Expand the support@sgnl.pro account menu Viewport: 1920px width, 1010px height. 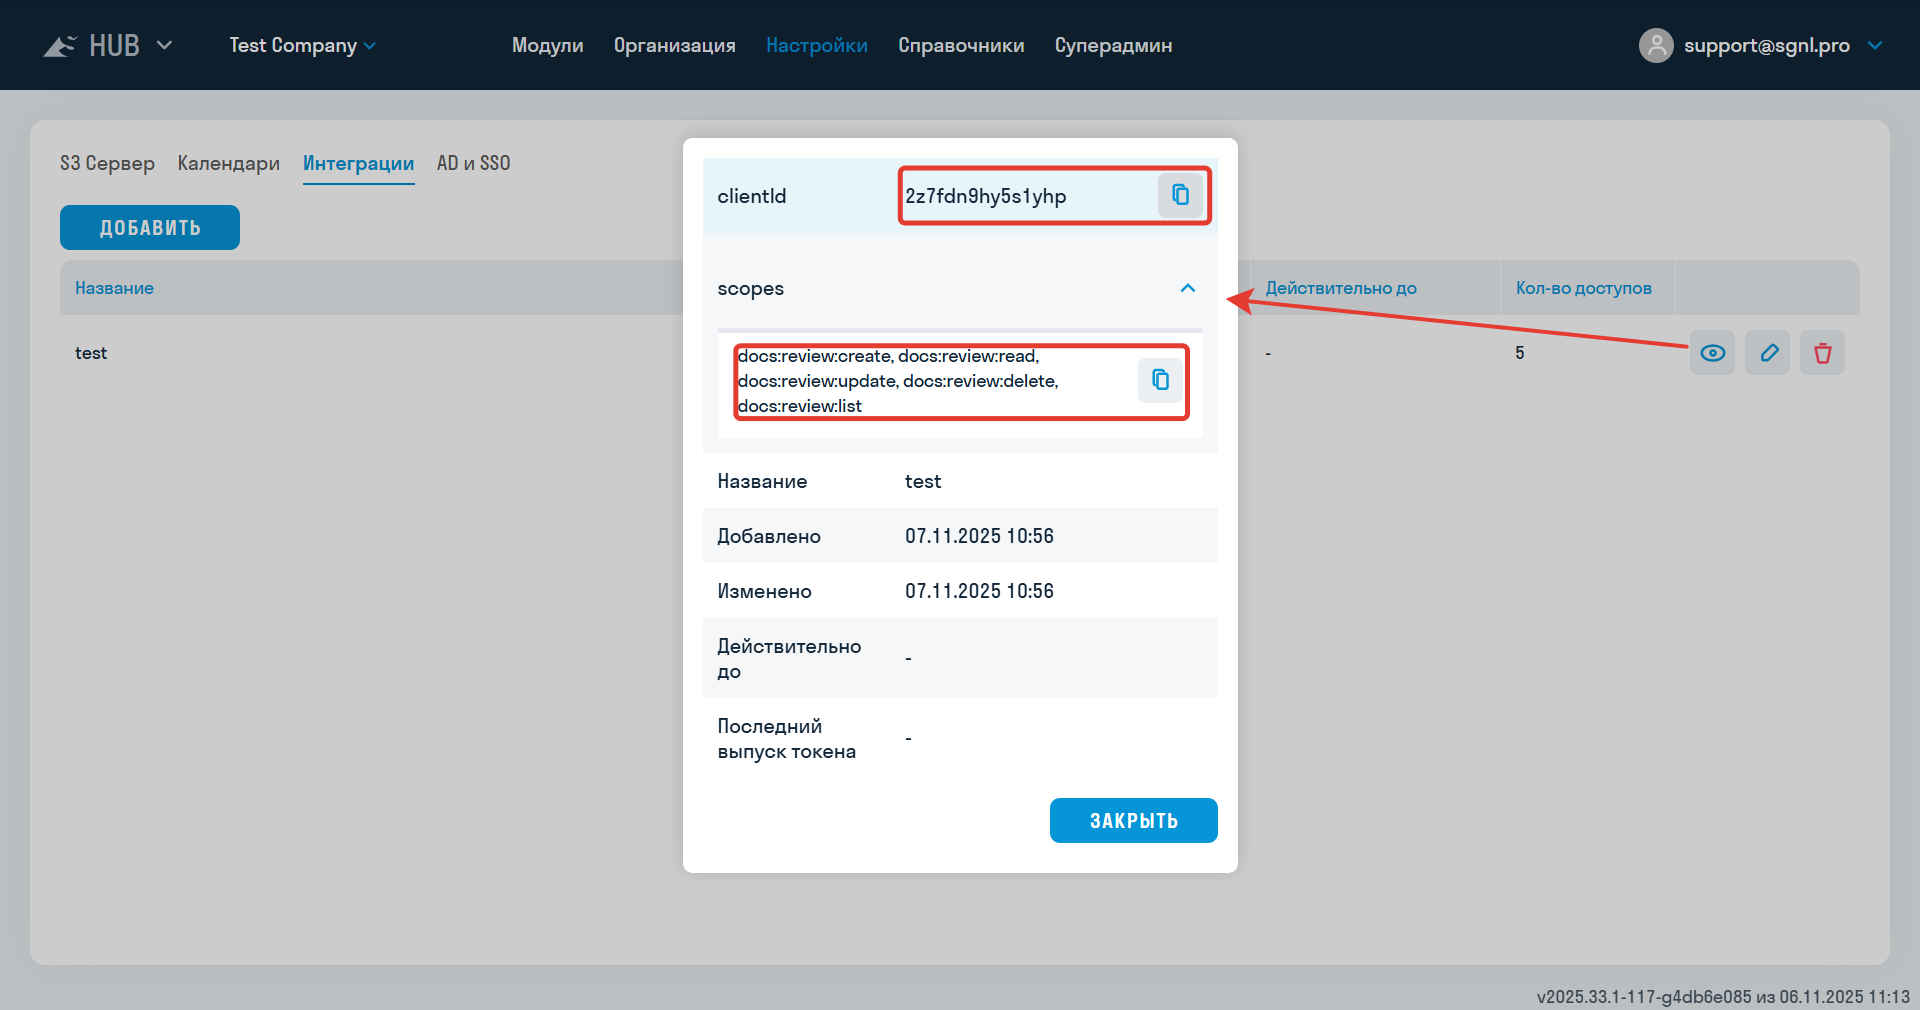pyautogui.click(x=1875, y=46)
